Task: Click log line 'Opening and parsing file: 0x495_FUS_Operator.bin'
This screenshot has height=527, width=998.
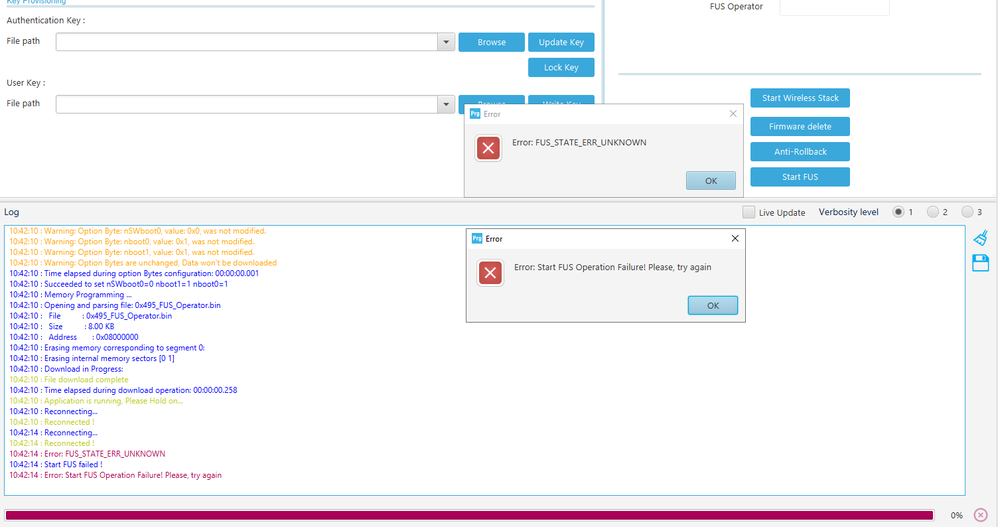Action: pyautogui.click(x=115, y=306)
